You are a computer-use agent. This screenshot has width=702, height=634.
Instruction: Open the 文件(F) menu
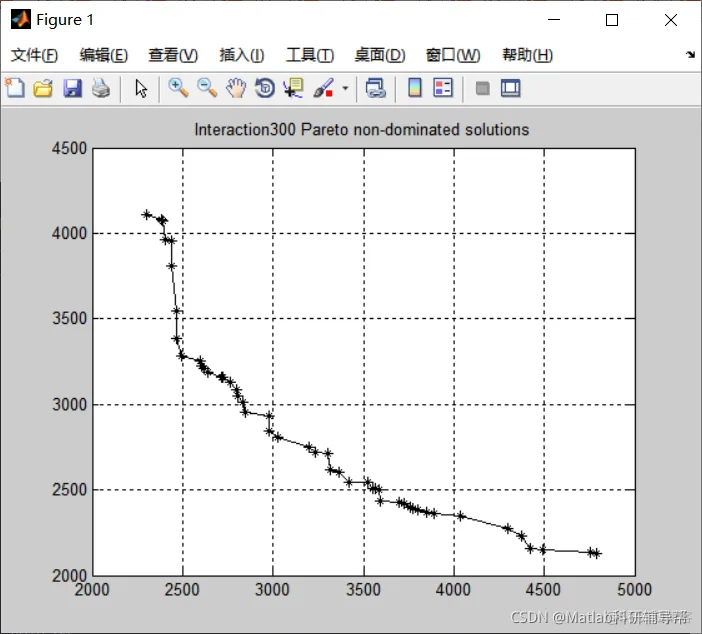34,56
